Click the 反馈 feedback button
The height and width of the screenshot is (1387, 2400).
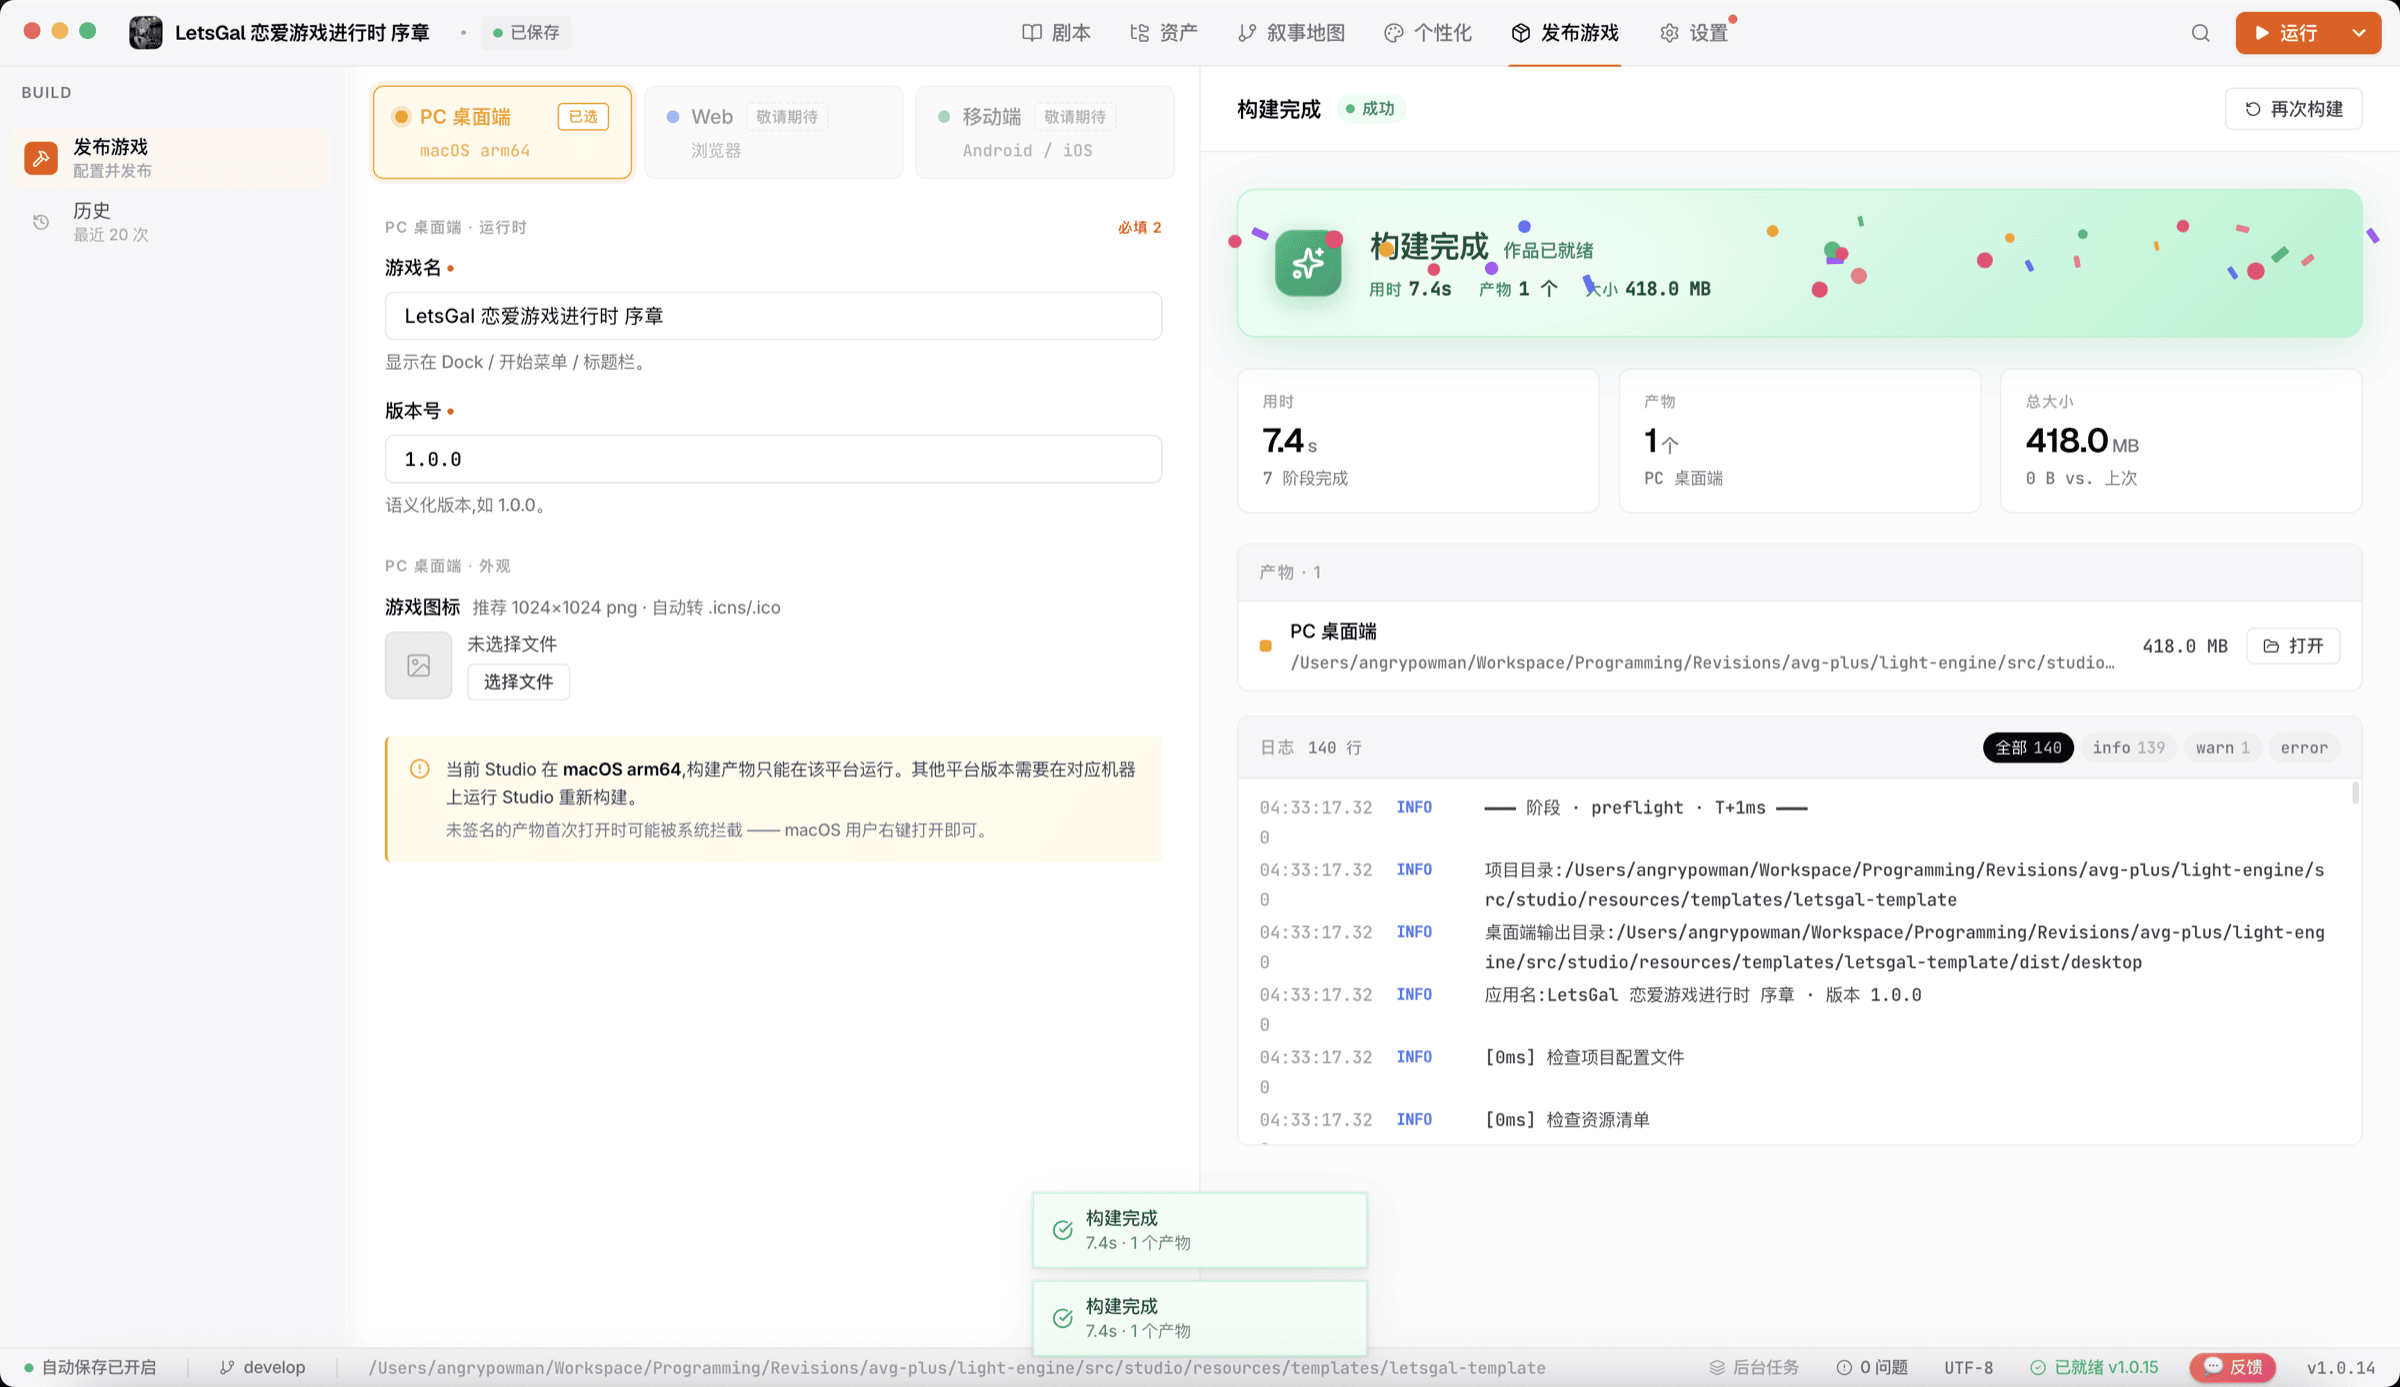(2233, 1367)
